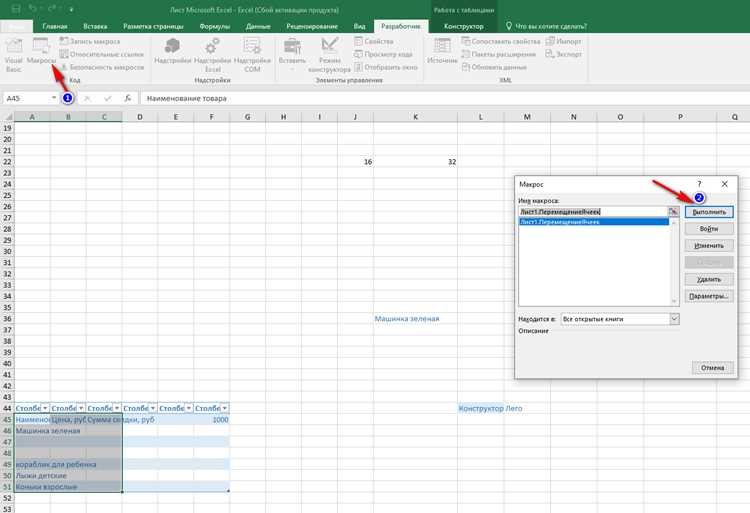
Task: Click the insert function fx icon
Action: [x=128, y=98]
